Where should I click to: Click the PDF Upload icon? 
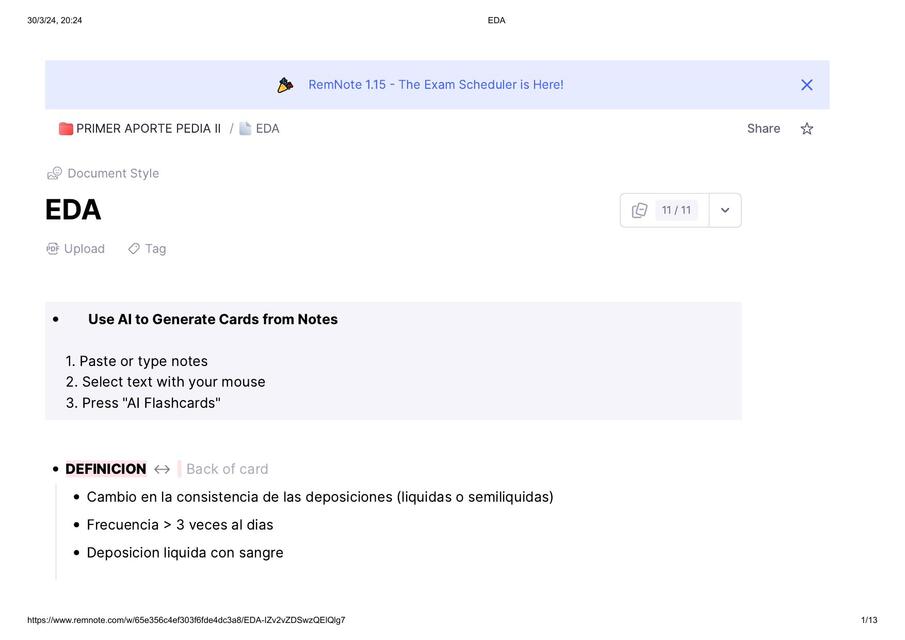click(x=53, y=249)
